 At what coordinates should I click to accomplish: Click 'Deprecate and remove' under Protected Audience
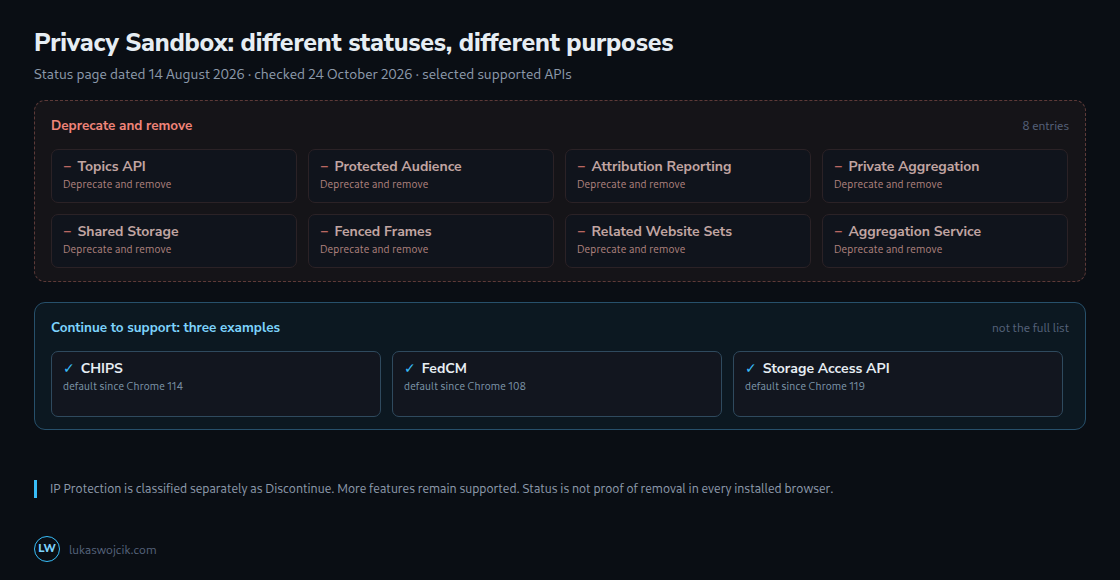click(x=374, y=184)
